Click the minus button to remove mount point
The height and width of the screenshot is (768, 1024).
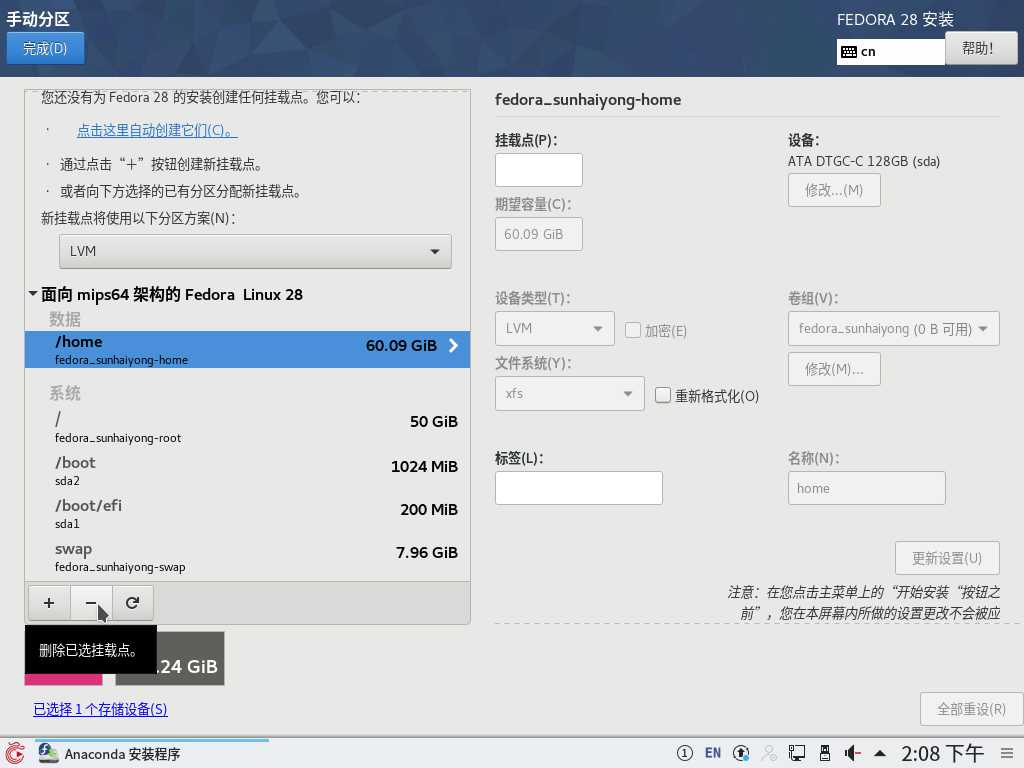click(x=91, y=603)
